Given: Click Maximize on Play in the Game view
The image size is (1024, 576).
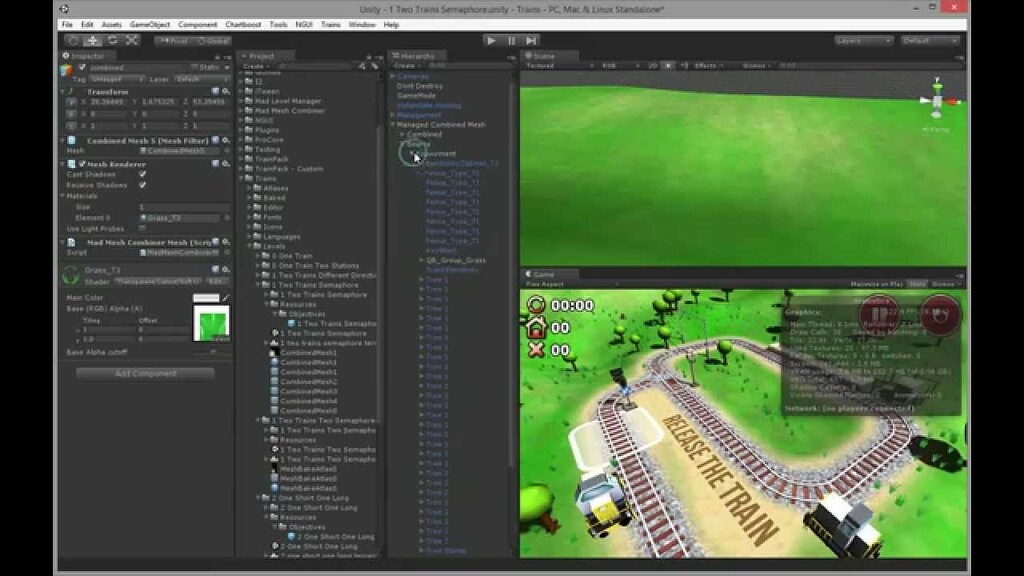Looking at the screenshot, I should pyautogui.click(x=878, y=285).
